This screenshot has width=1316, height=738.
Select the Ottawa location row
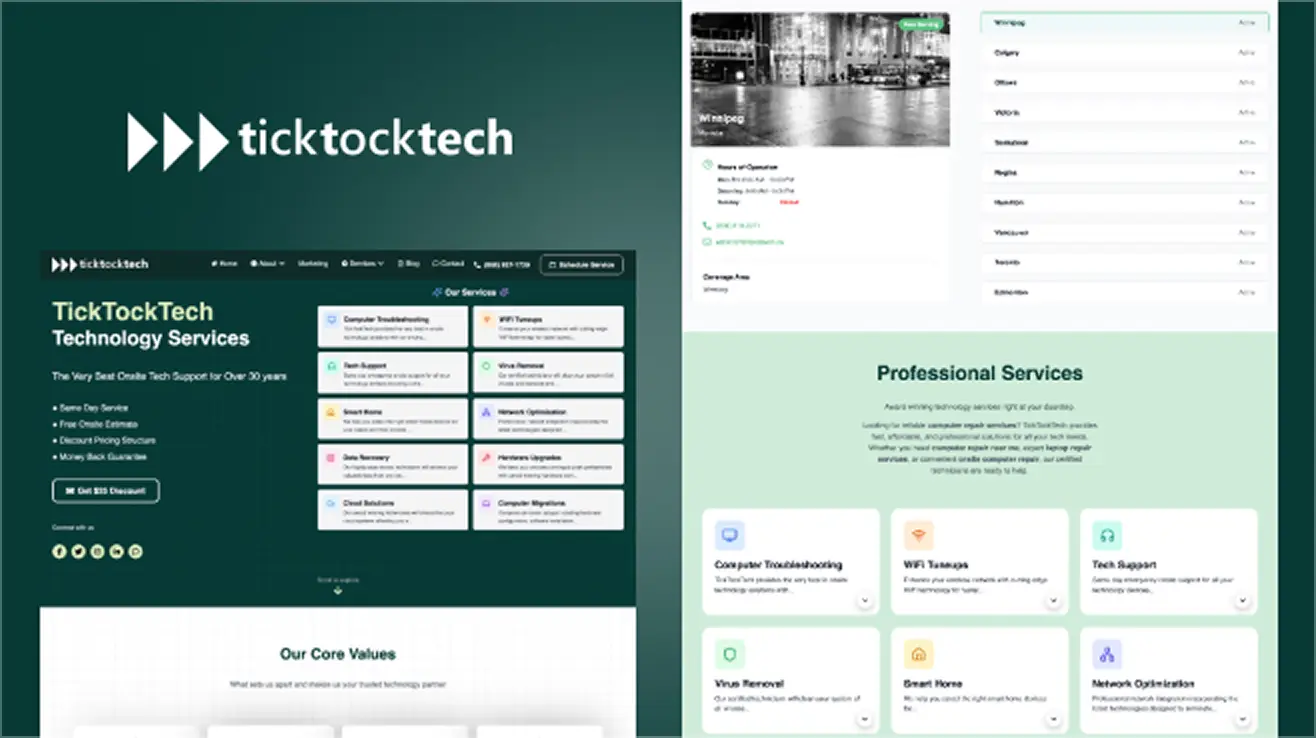tap(1125, 82)
